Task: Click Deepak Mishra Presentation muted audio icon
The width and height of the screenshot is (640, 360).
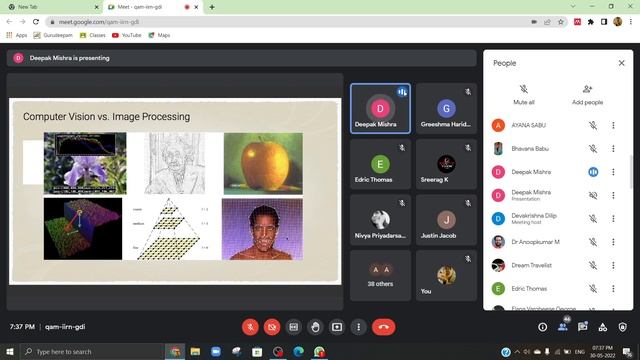Action: (x=593, y=195)
